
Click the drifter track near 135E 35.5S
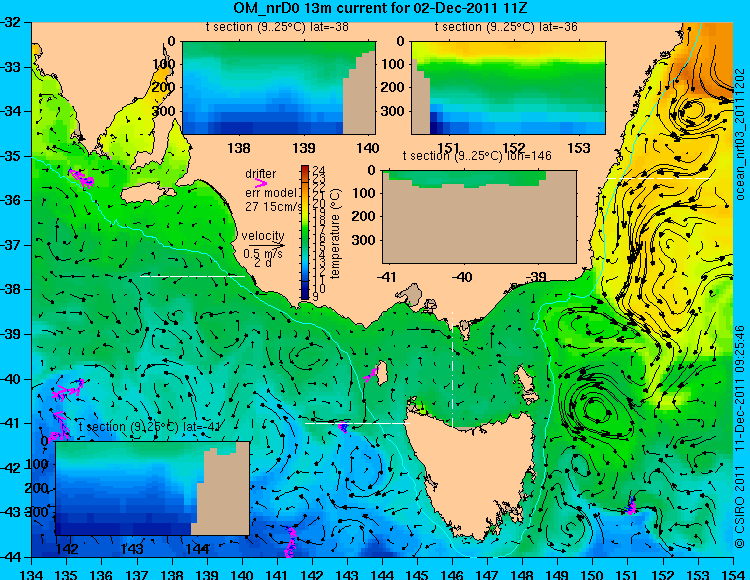[x=81, y=178]
